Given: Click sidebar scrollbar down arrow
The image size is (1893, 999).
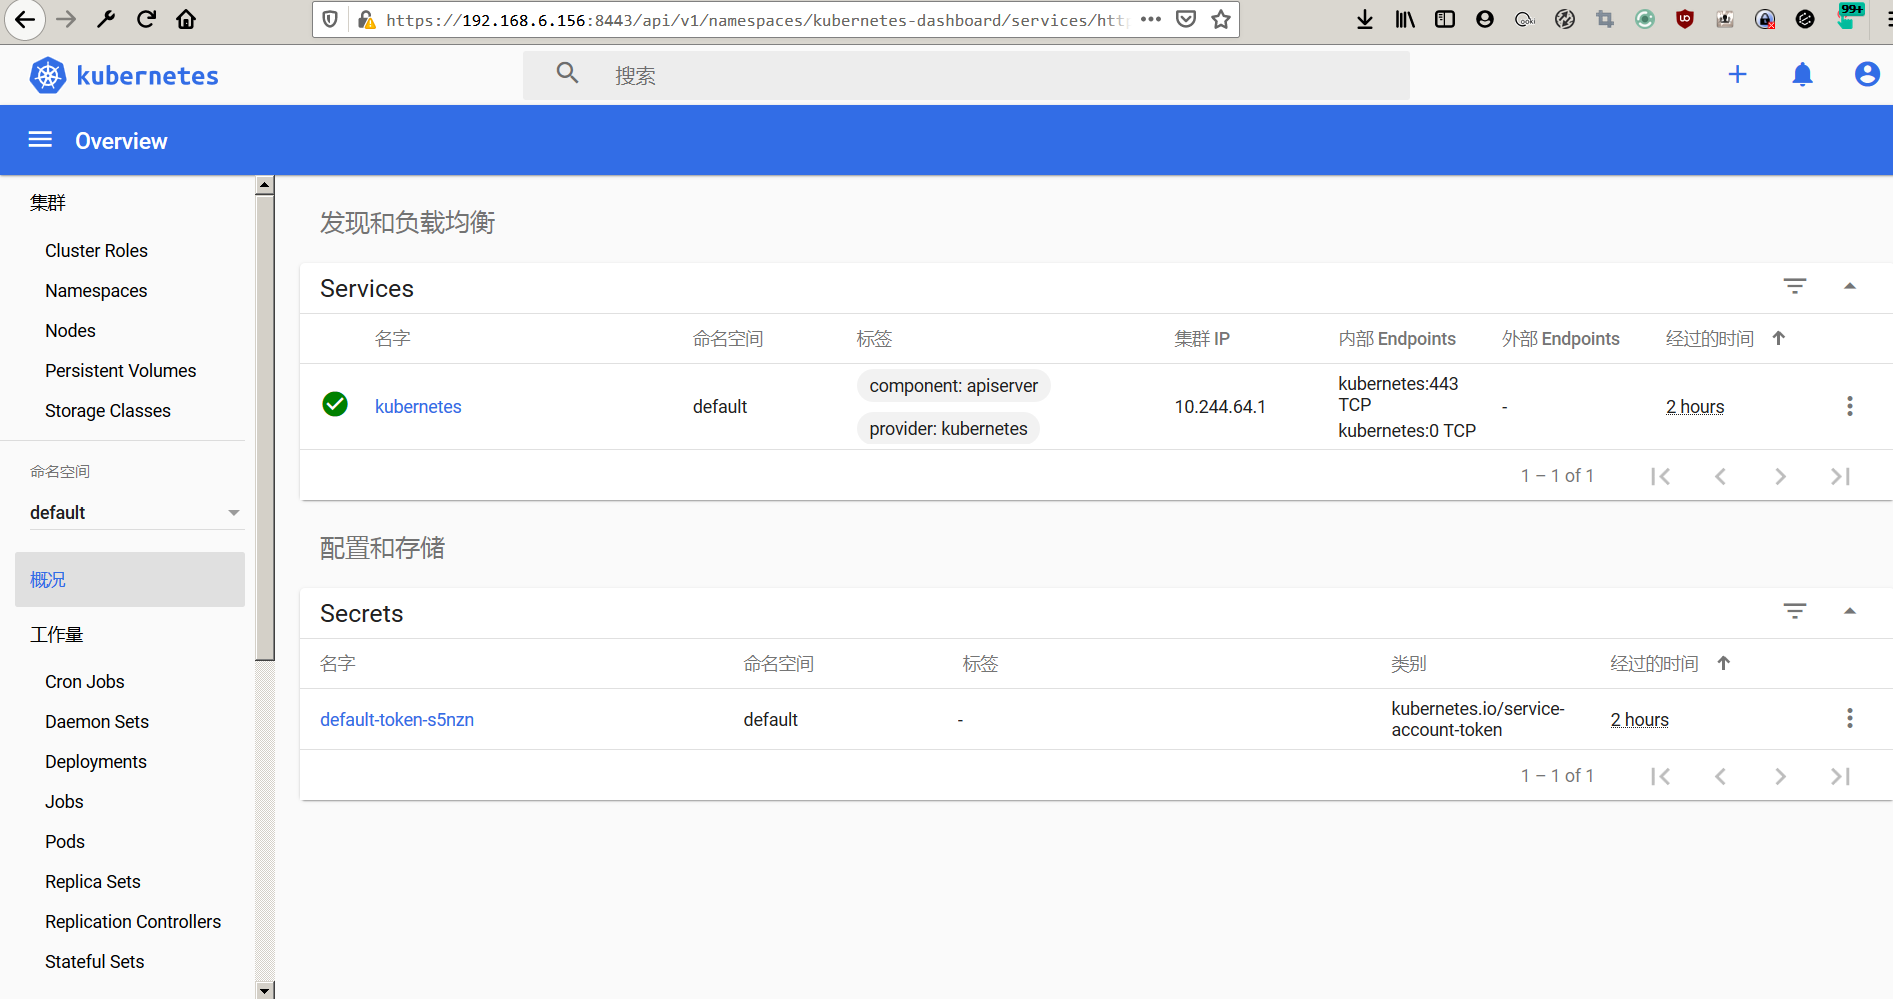Looking at the screenshot, I should pos(264,990).
